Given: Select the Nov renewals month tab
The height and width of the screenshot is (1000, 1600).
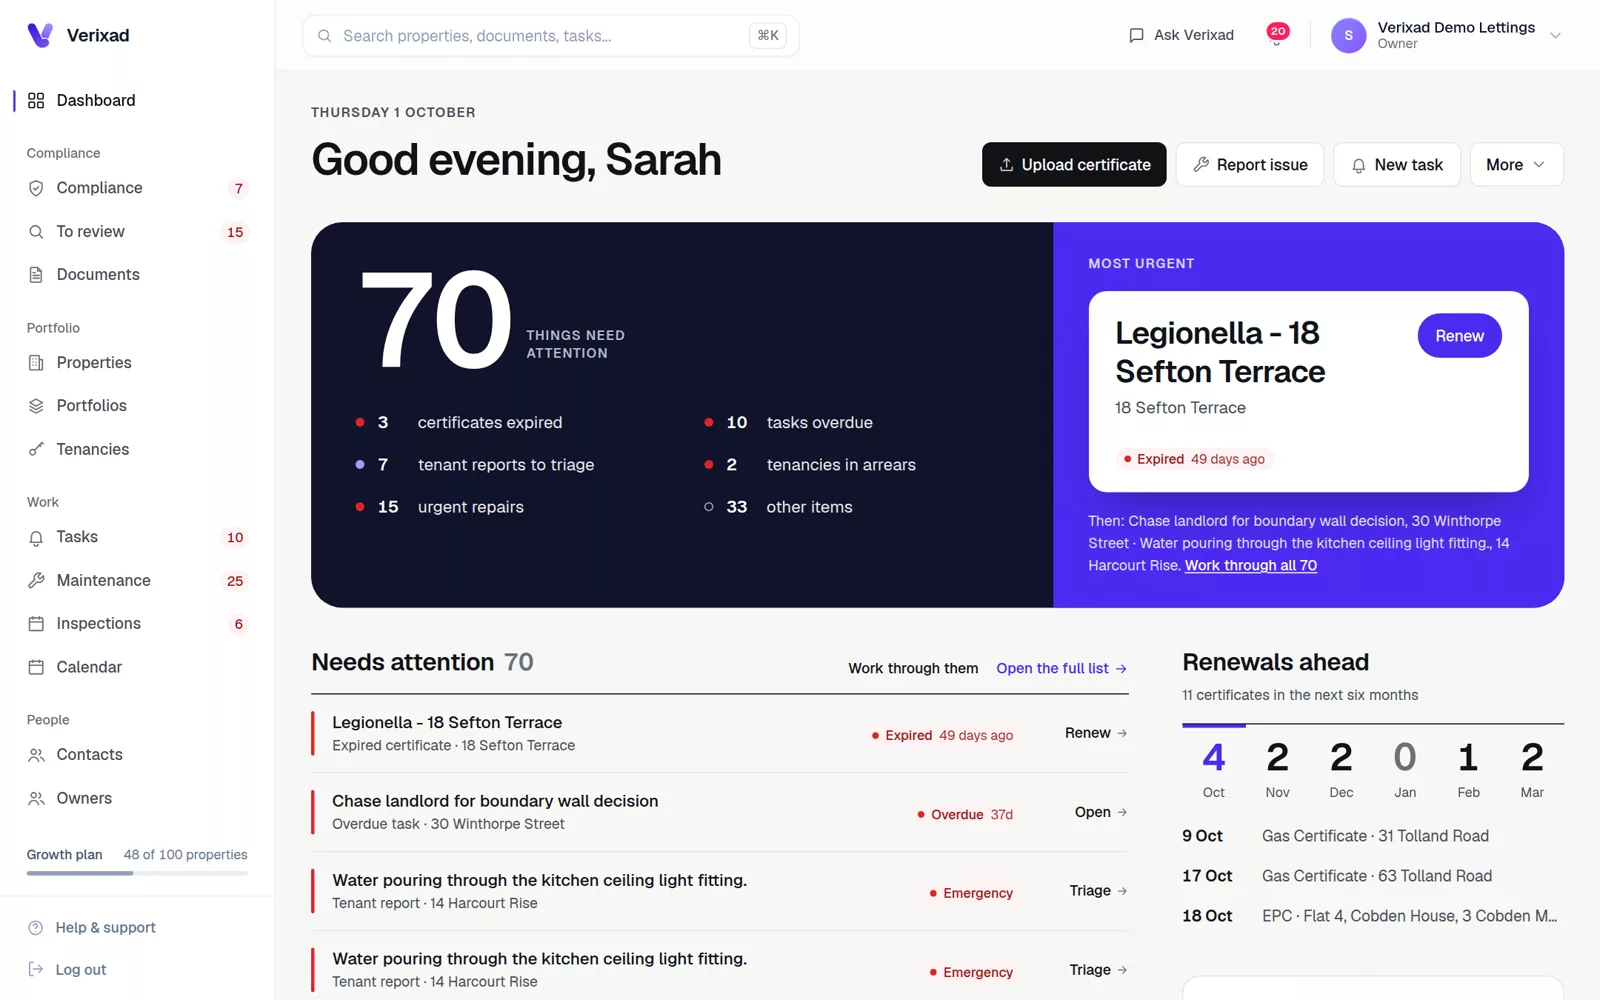Looking at the screenshot, I should (1277, 769).
